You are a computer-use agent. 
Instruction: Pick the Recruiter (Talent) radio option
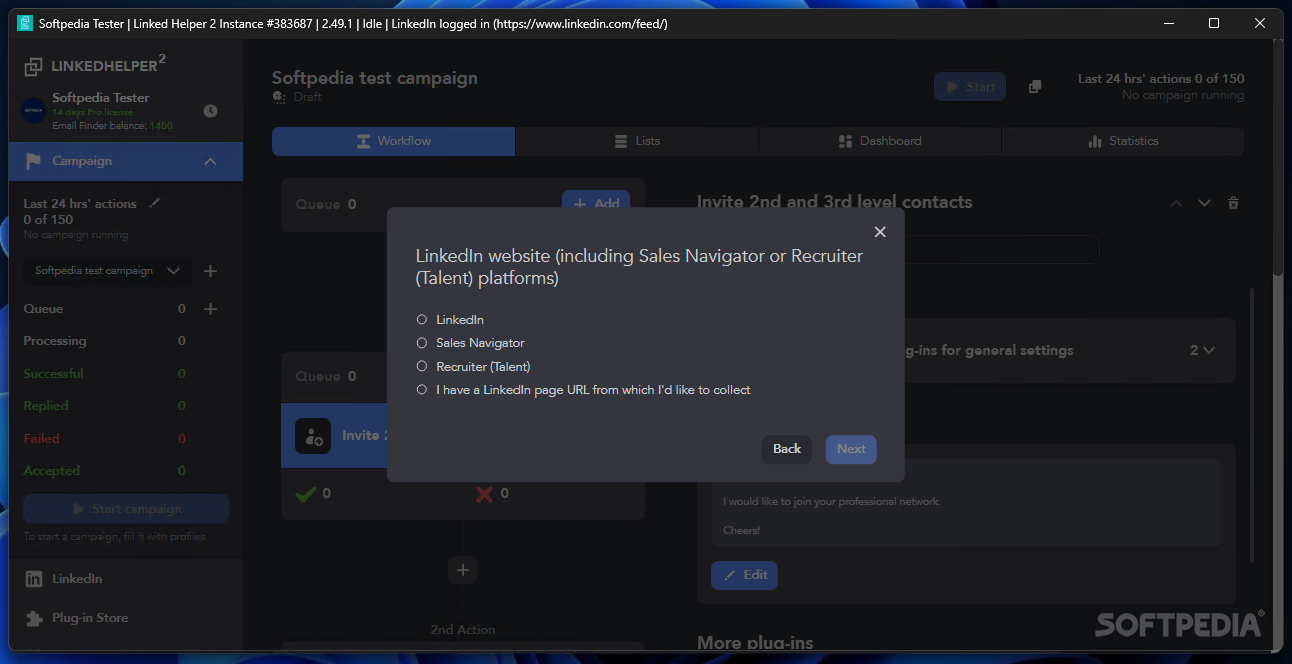point(422,366)
